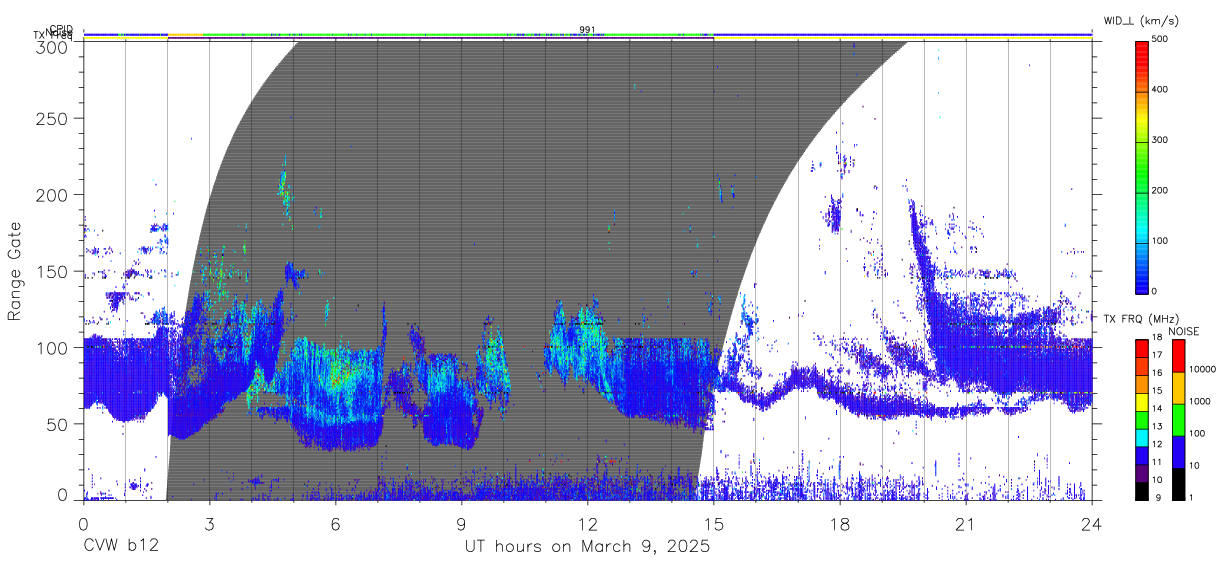Click the 'CVW b12' radar beam label
The width and height of the screenshot is (1228, 567).
[x=121, y=547]
